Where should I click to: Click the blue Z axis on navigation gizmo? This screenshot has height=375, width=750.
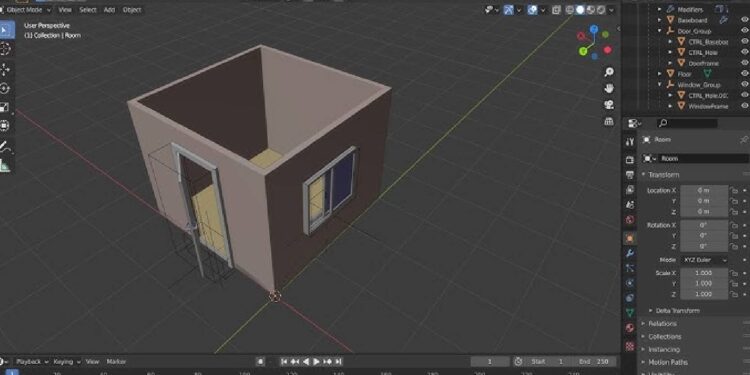point(594,29)
